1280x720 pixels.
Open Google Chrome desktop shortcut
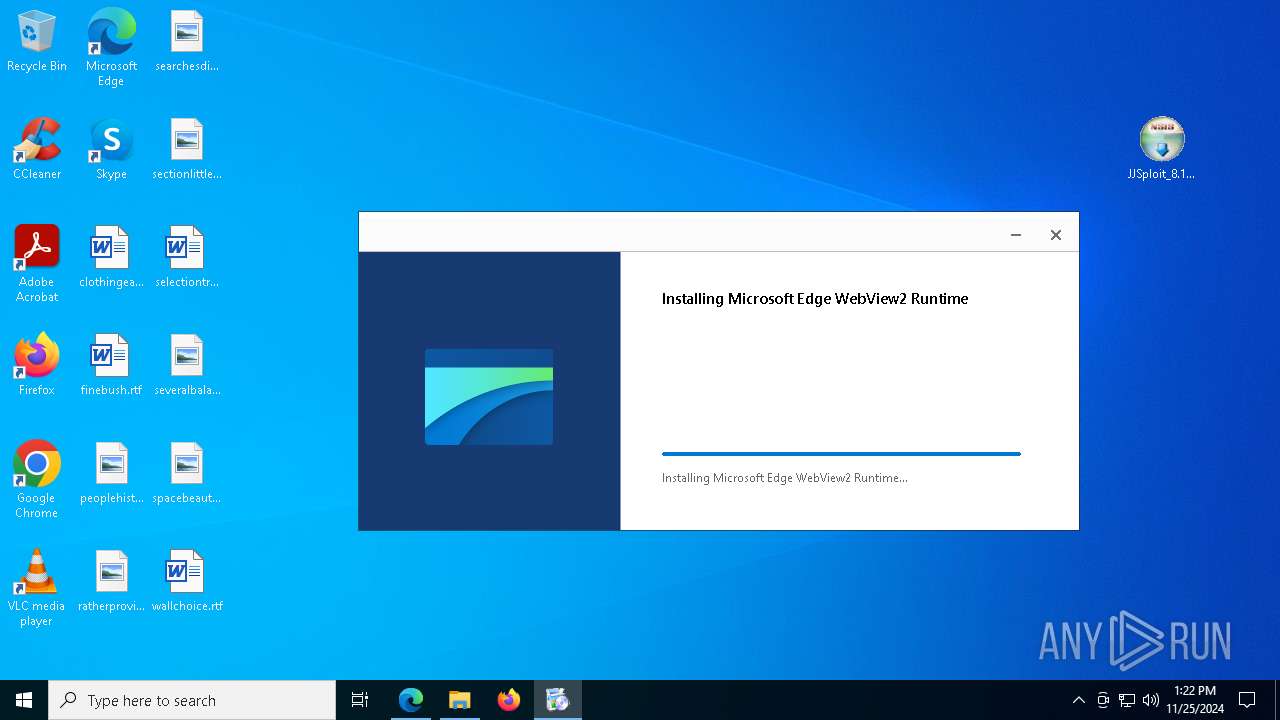[37, 480]
